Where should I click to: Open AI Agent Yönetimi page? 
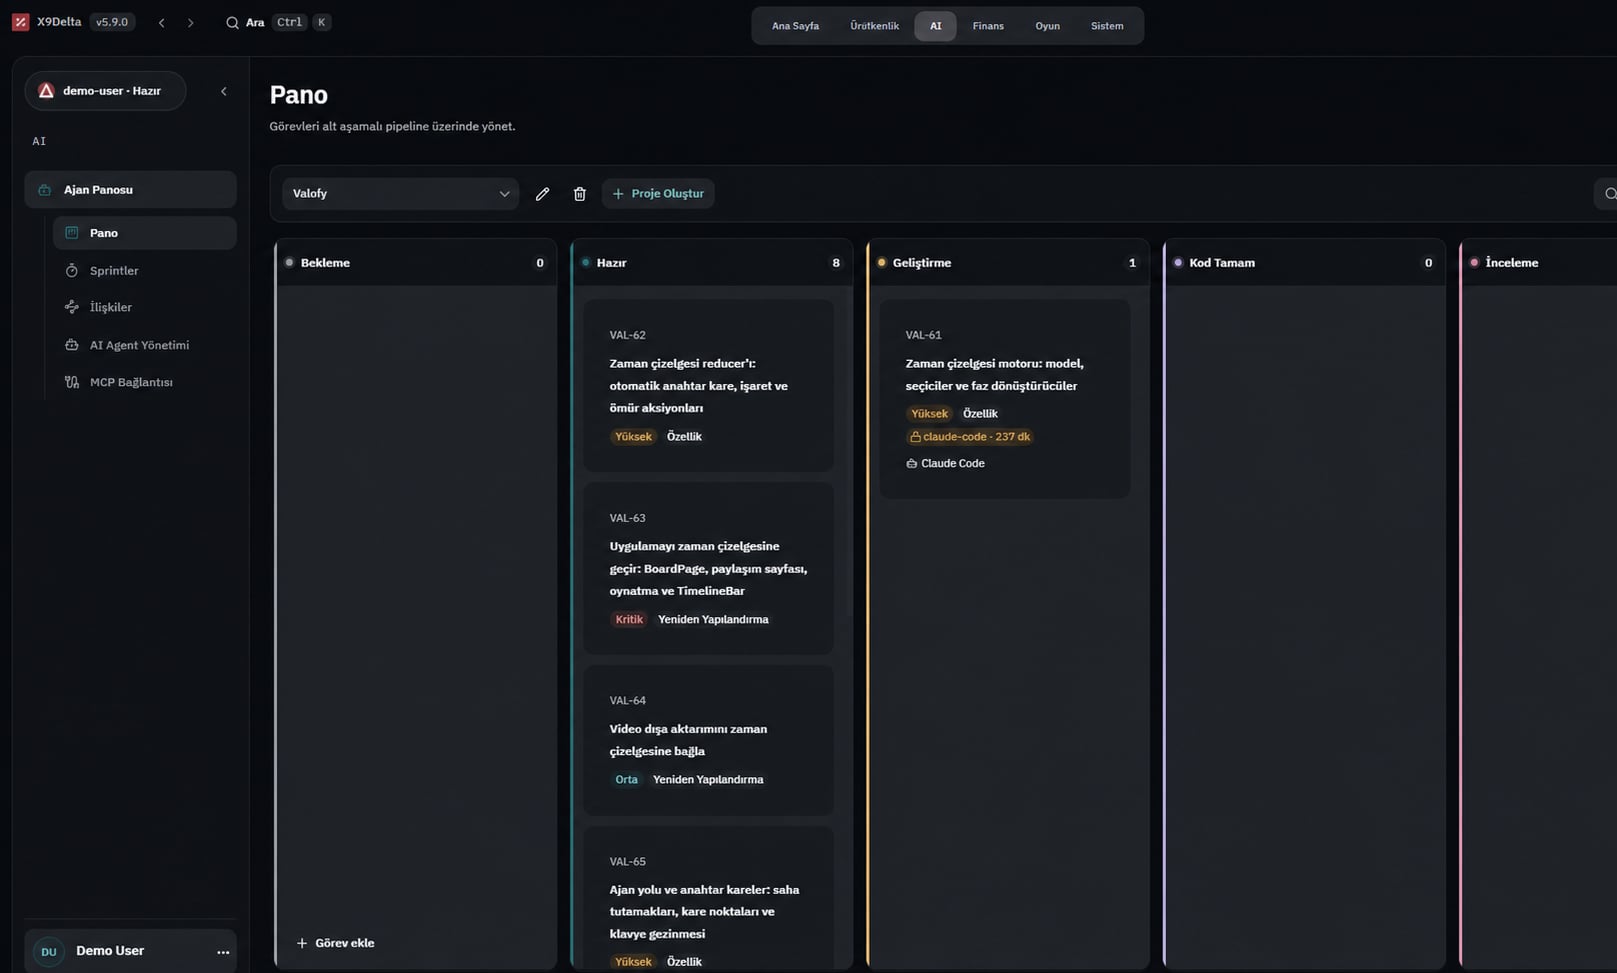point(145,345)
